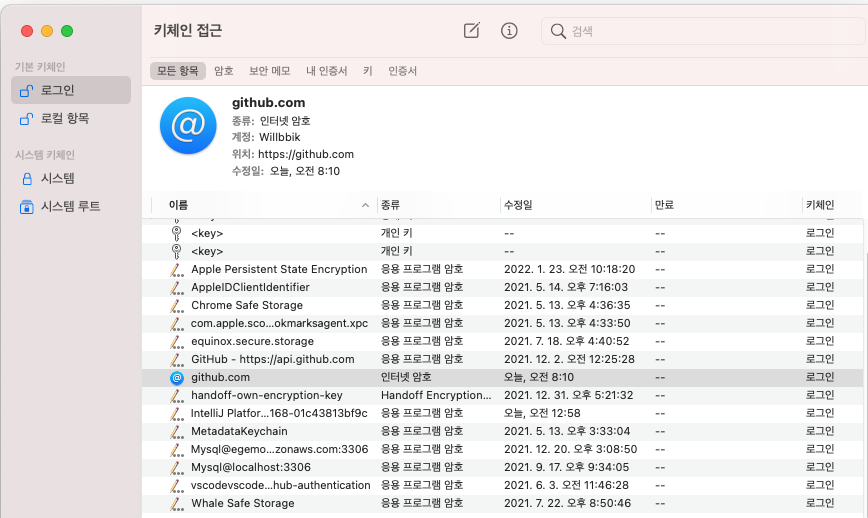Screen dimensions: 868x518
Task: Click Handoff Encryption... type cell
Action: pos(436,395)
